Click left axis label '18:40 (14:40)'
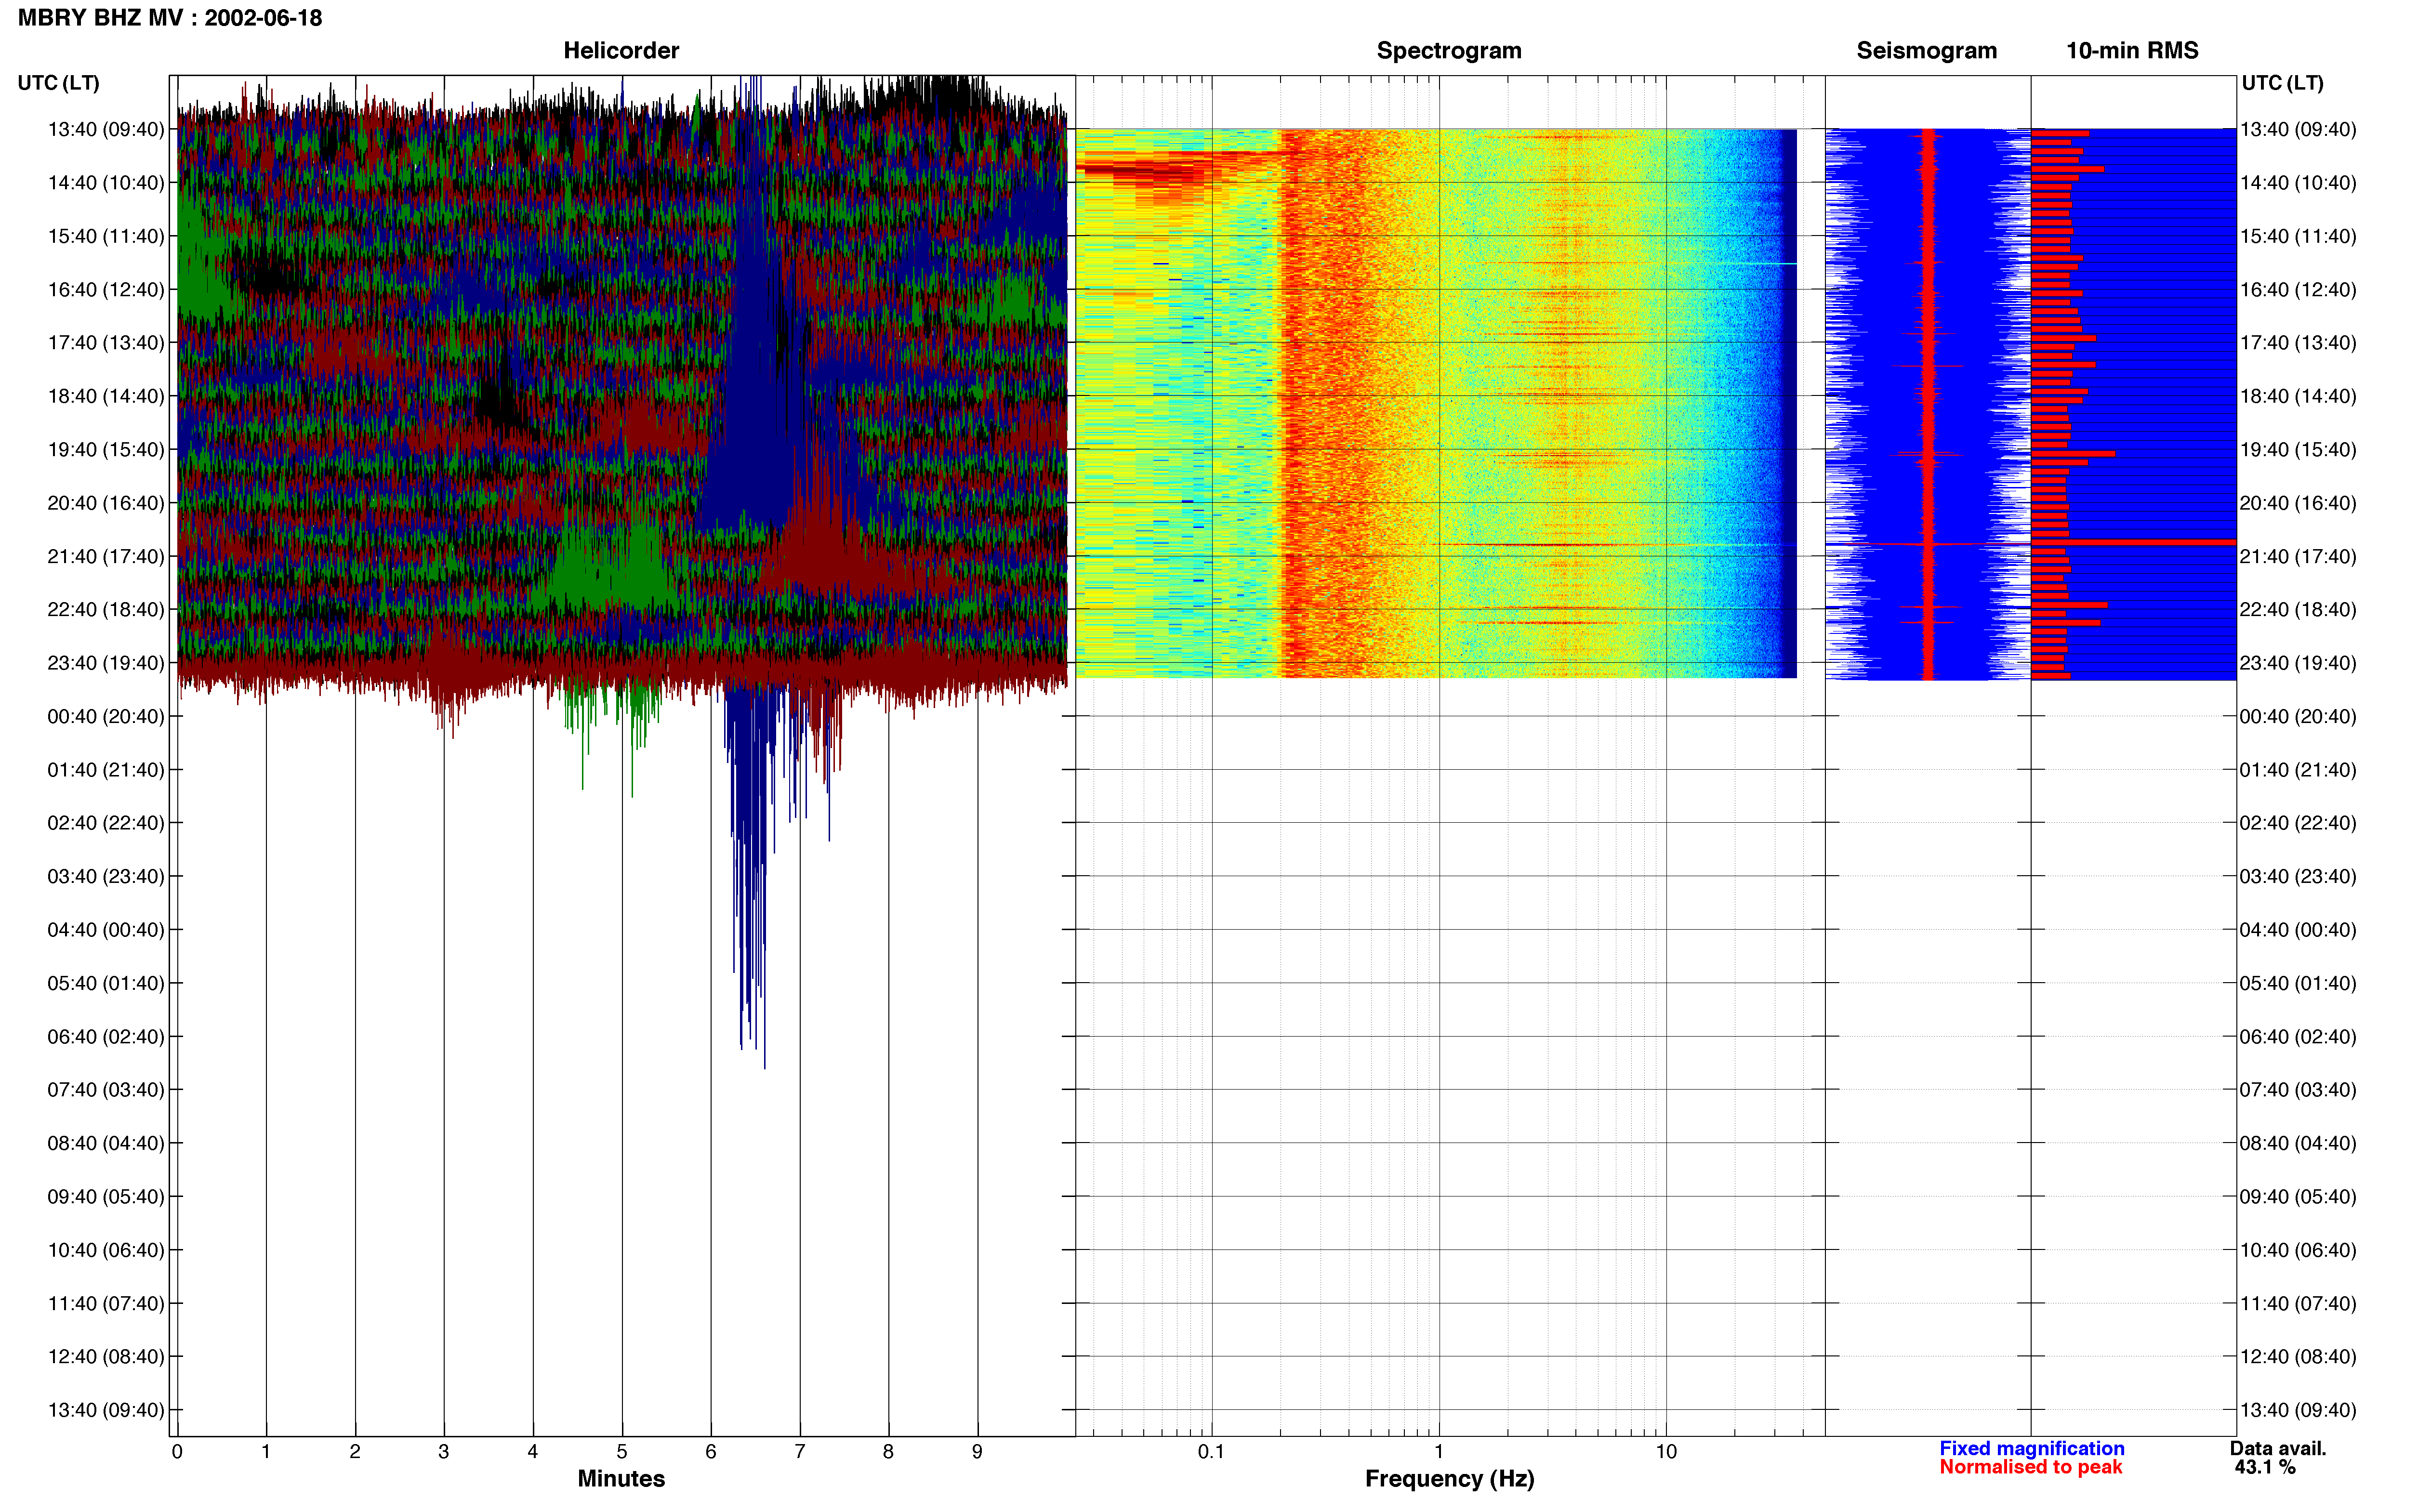This screenshot has height=1512, width=2418. click(106, 396)
